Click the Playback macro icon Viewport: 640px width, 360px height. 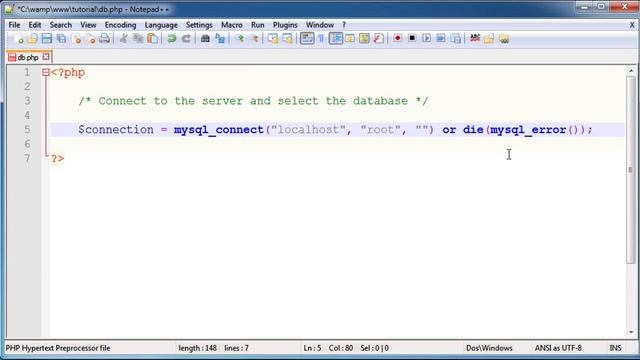(x=427, y=39)
